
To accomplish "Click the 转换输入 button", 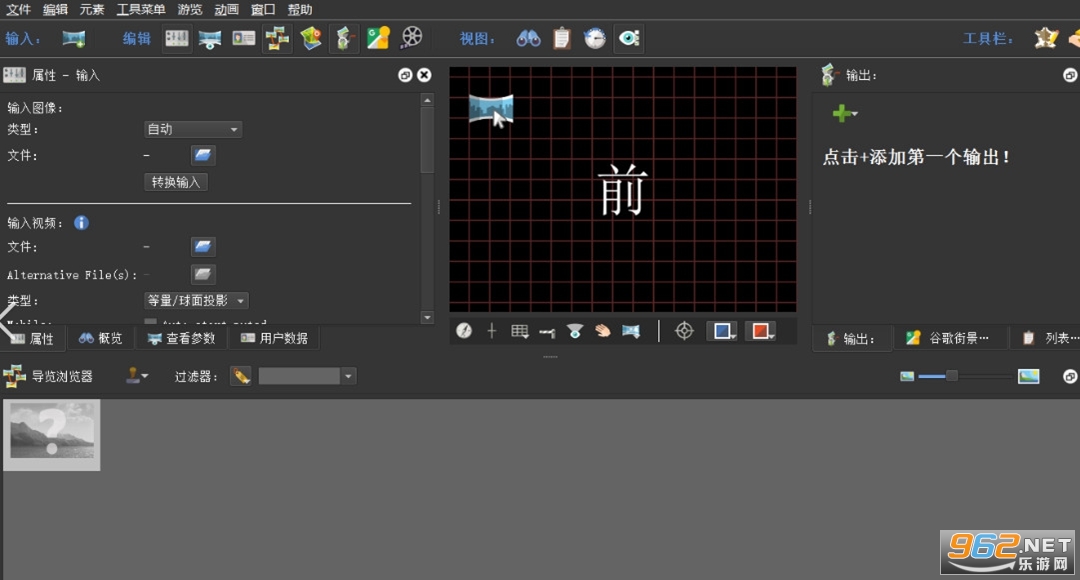I will pos(176,182).
